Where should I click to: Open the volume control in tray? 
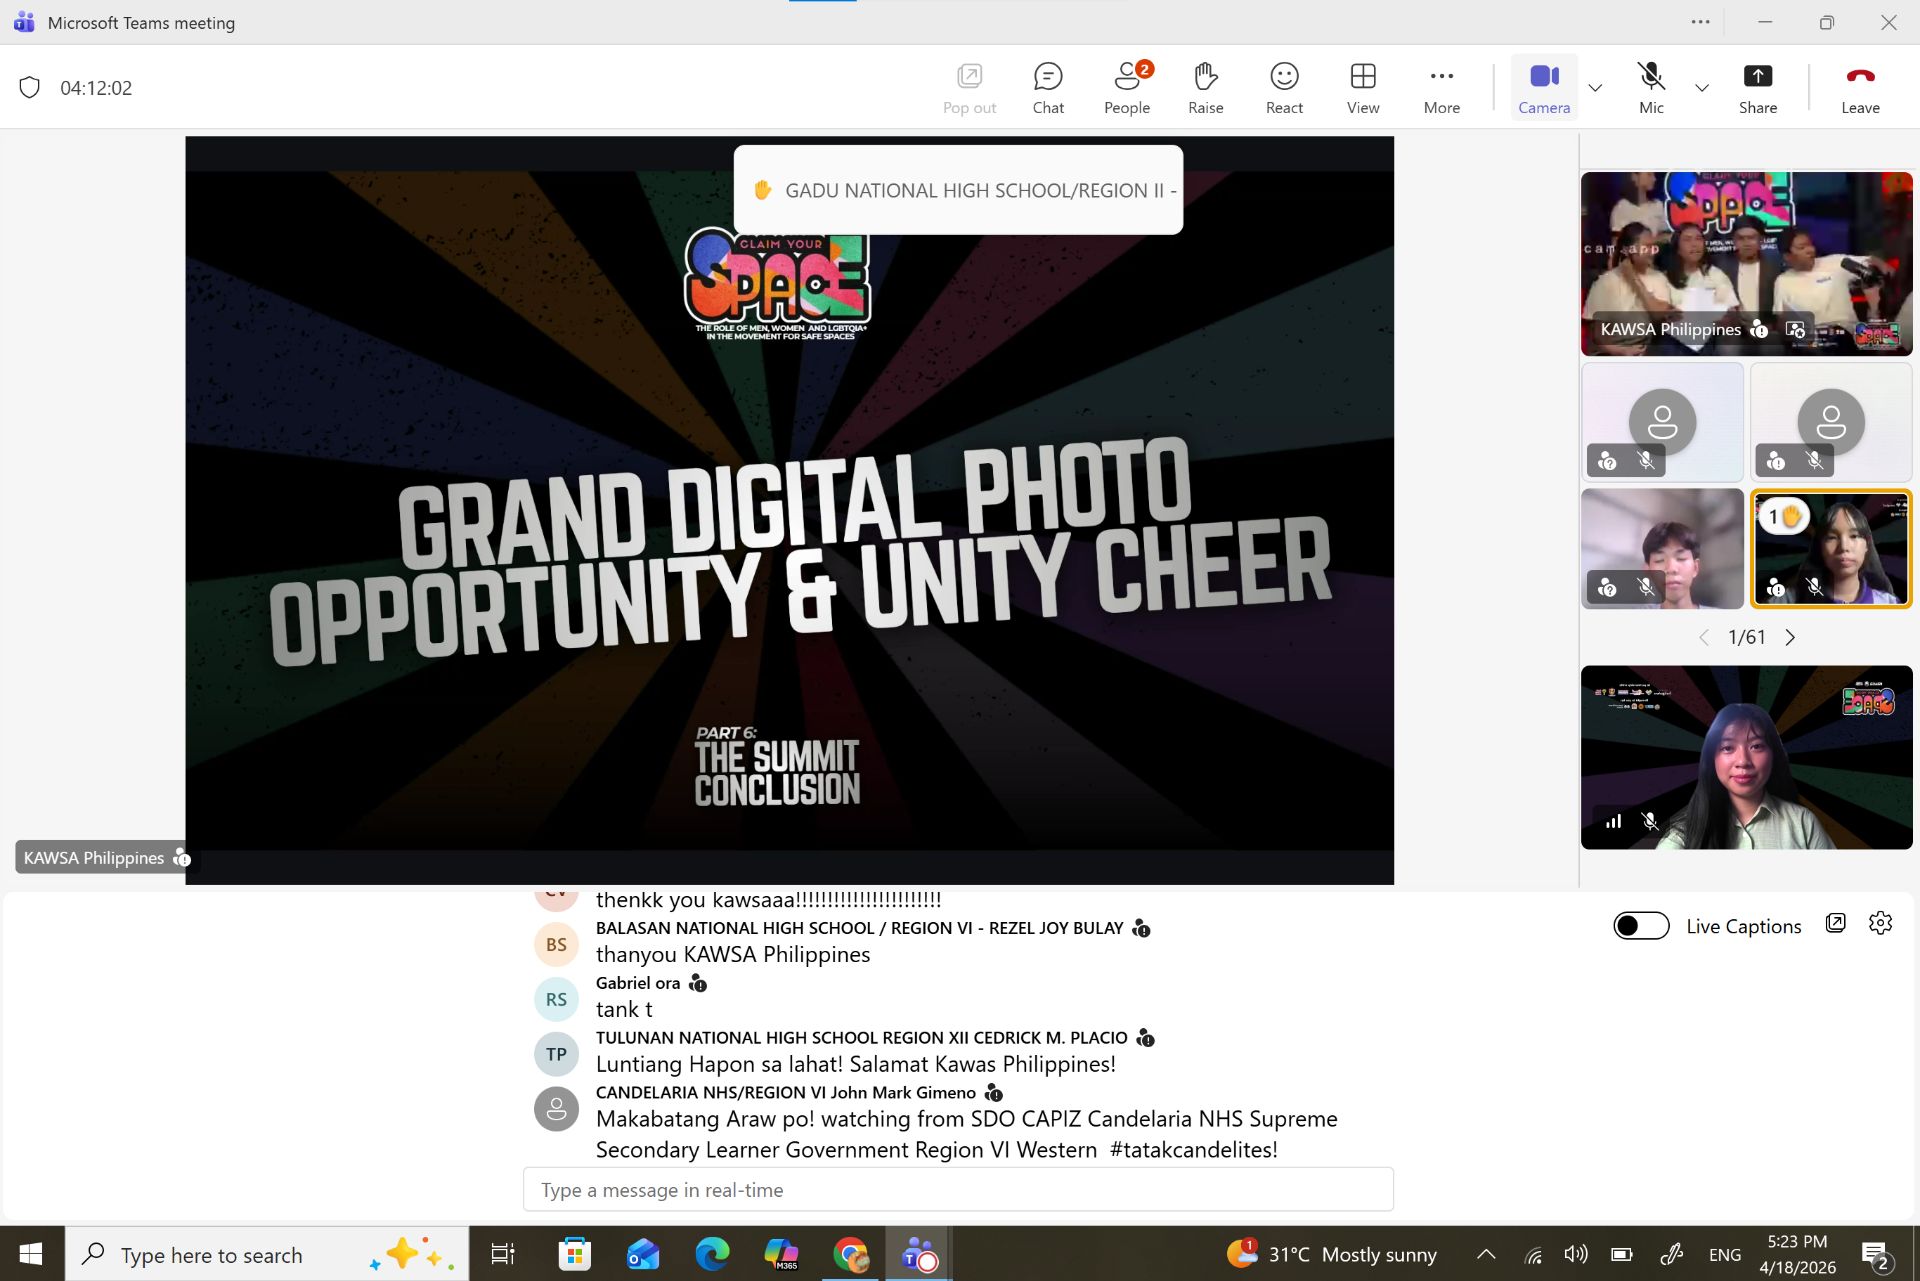click(x=1576, y=1254)
